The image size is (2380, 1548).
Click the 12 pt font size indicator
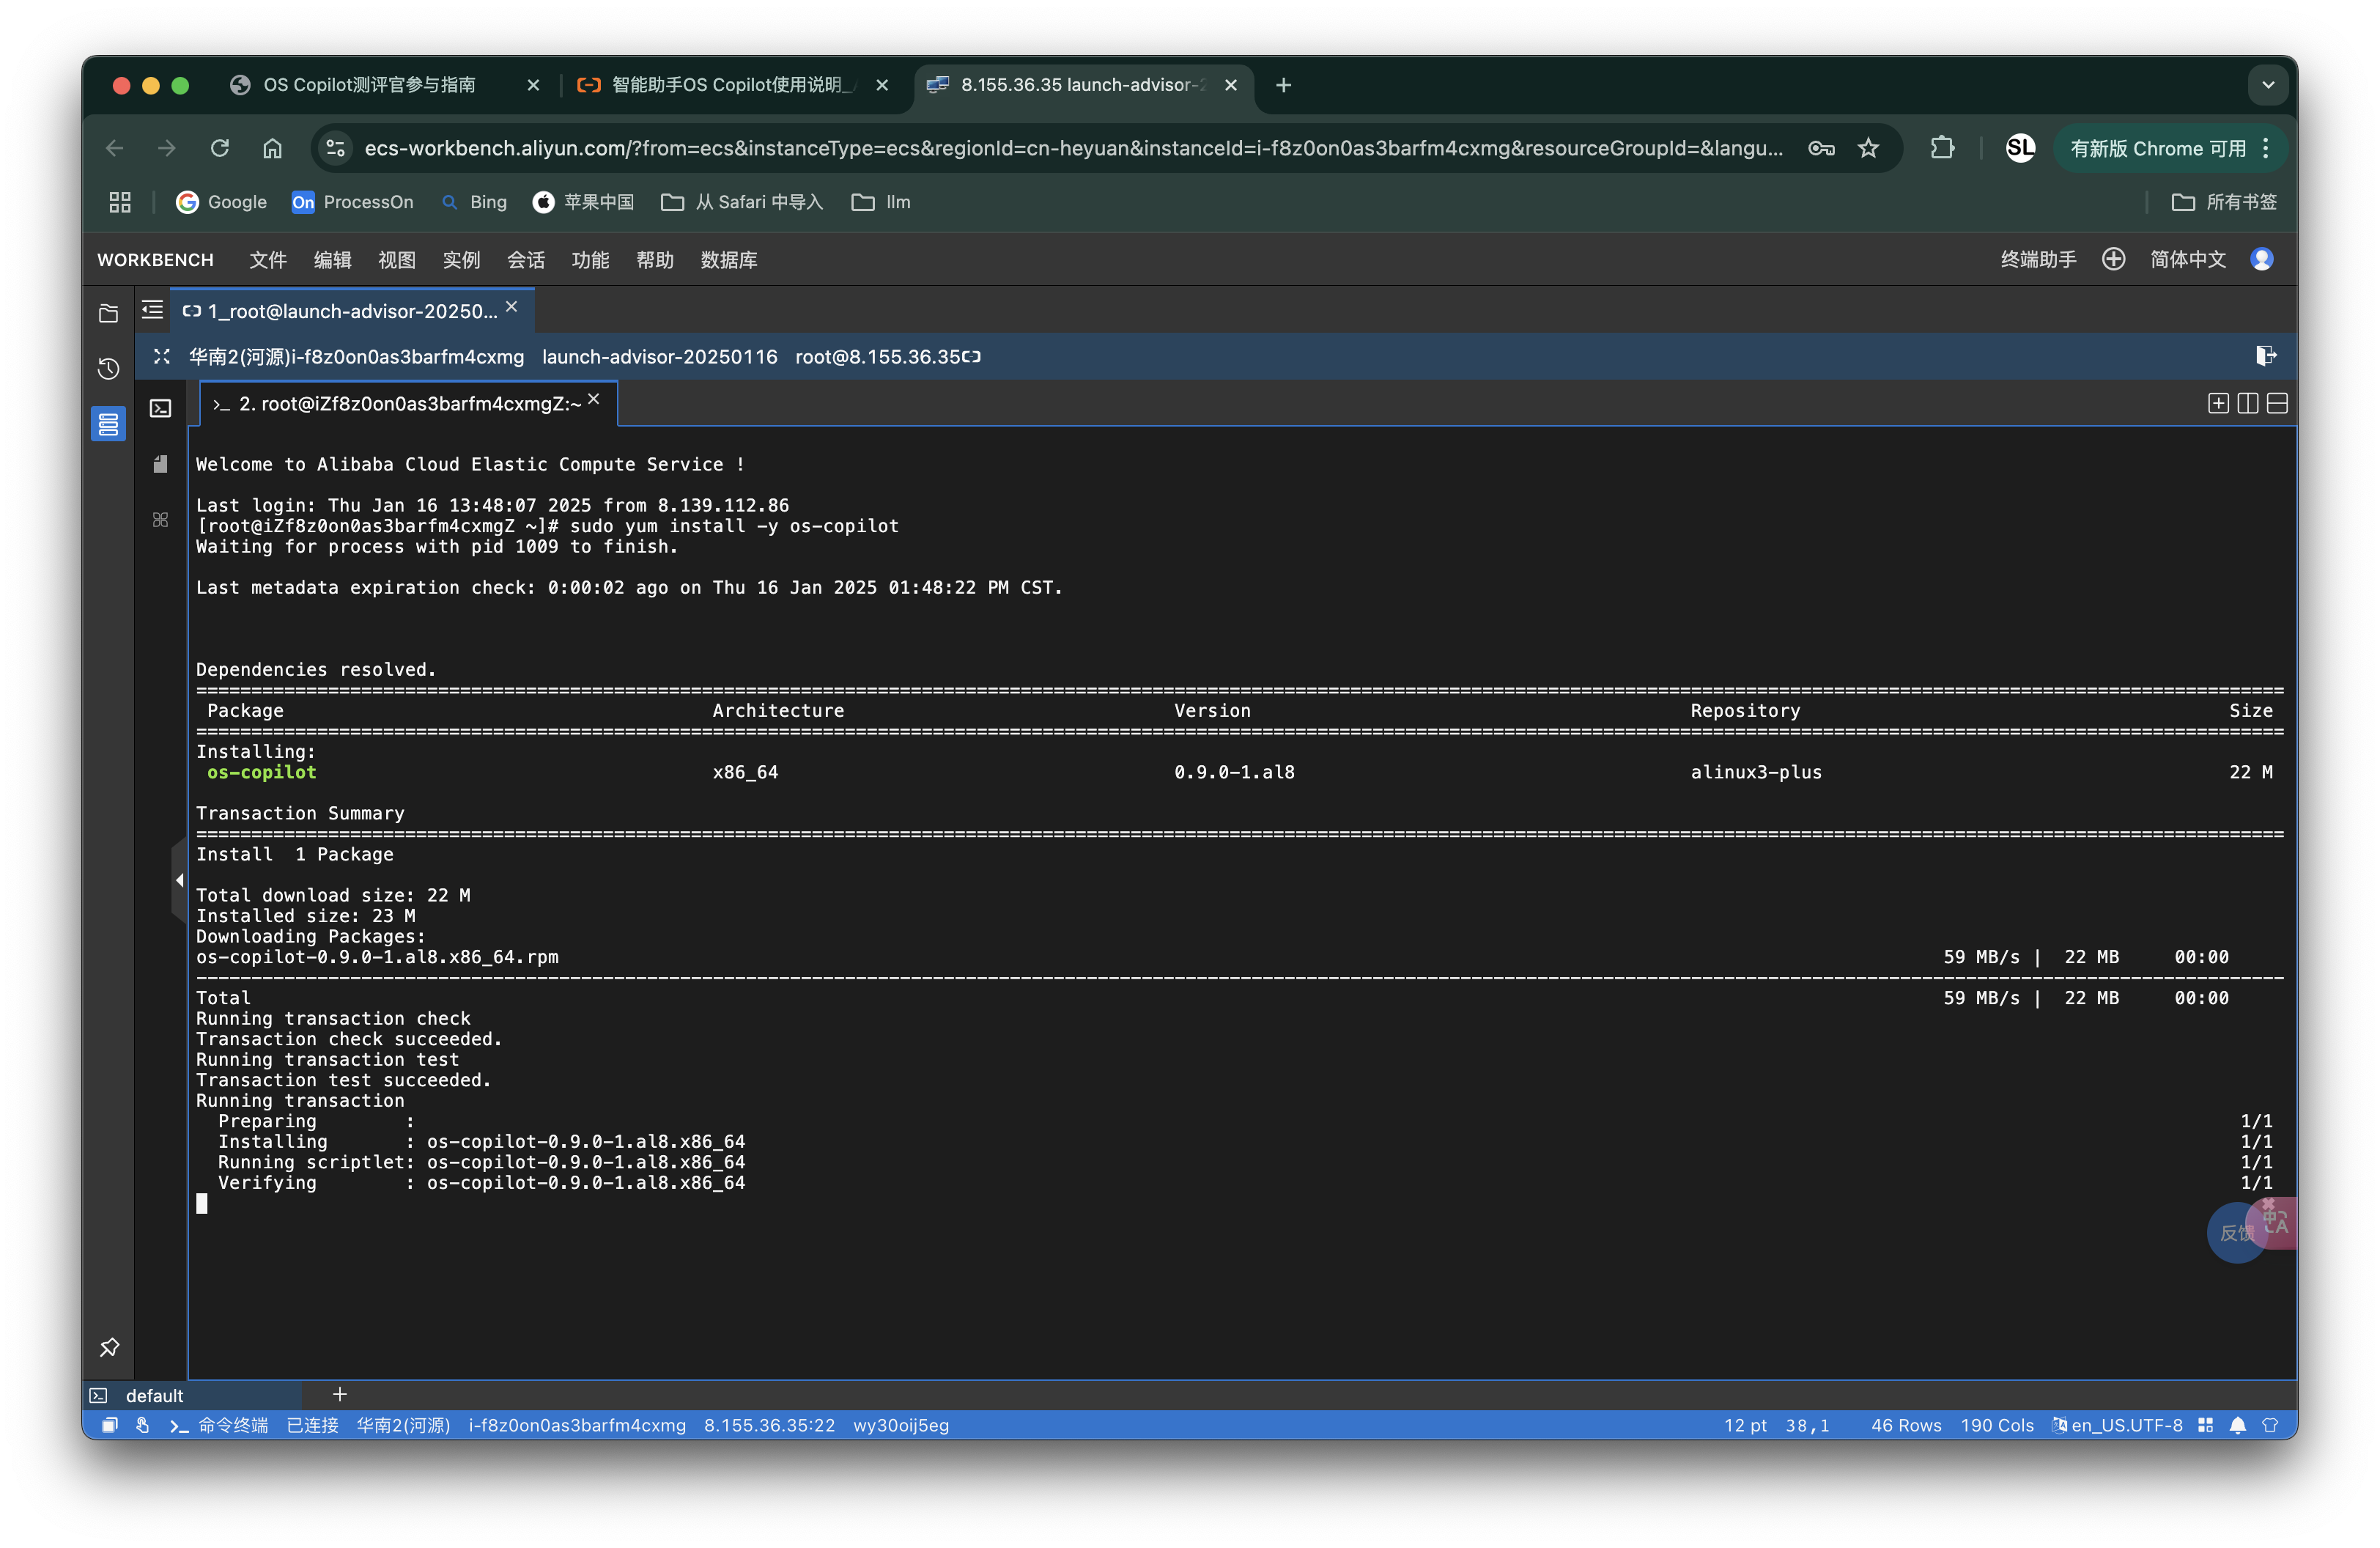tap(1745, 1425)
